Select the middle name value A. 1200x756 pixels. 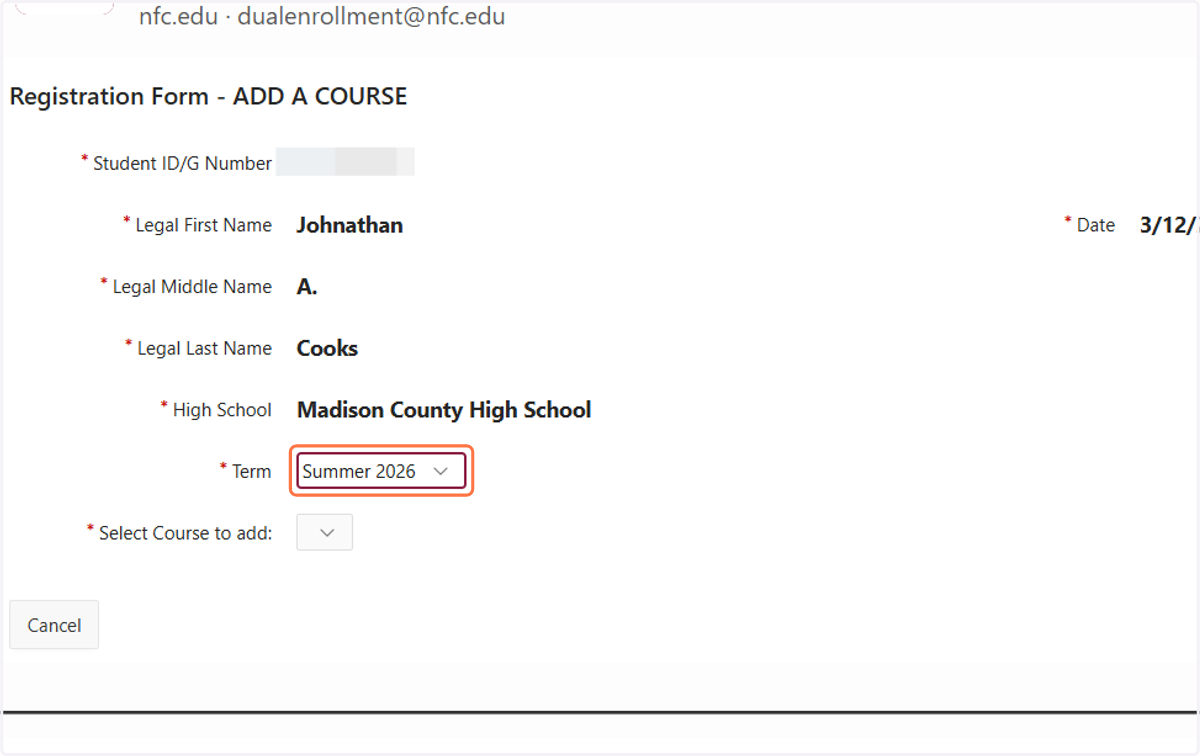tap(307, 287)
